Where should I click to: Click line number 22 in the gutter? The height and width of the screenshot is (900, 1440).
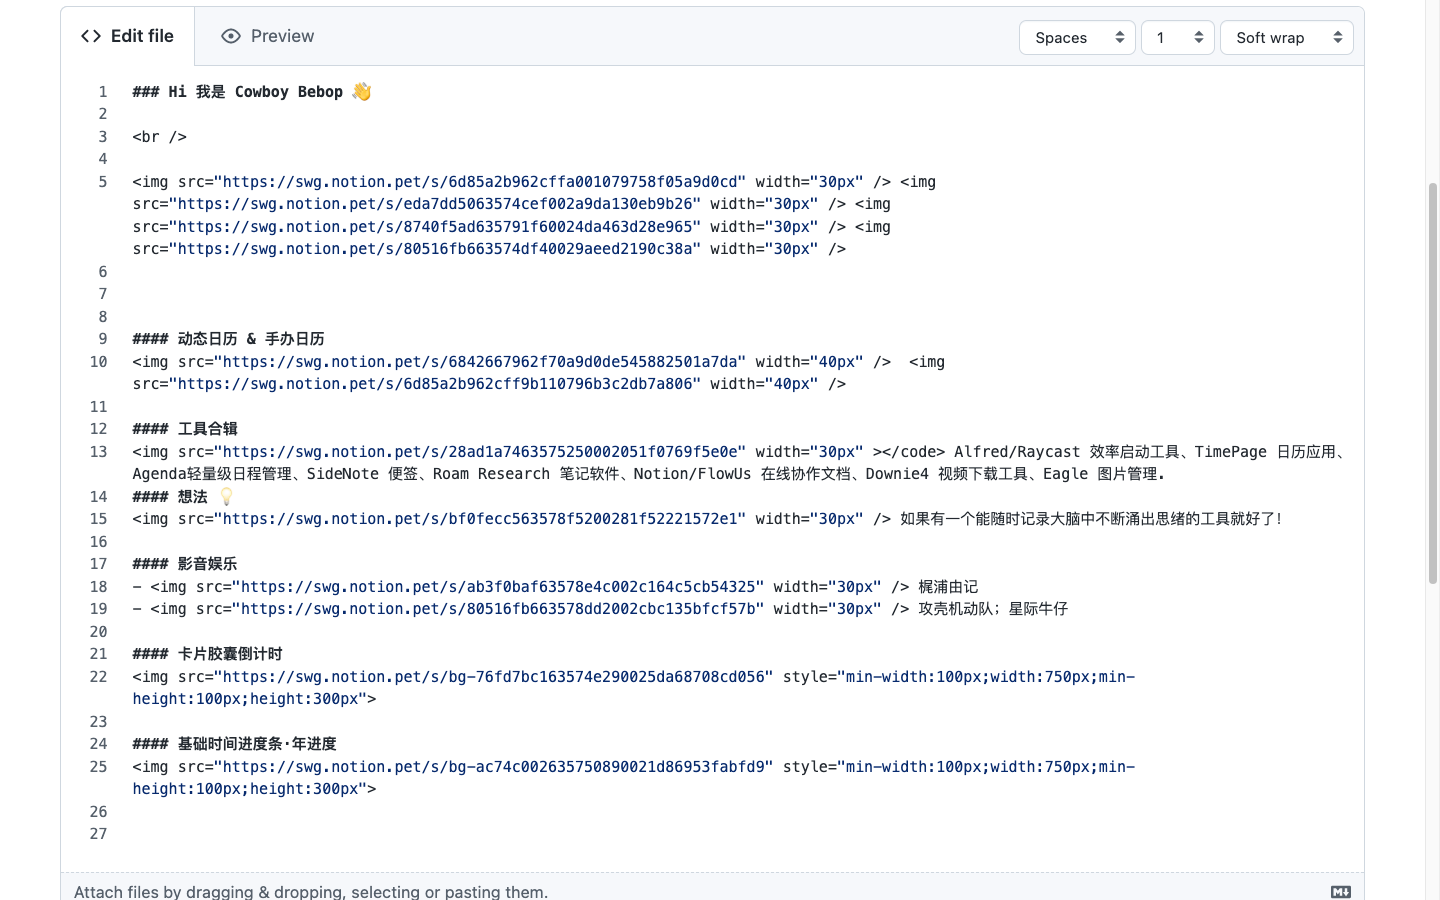[98, 676]
